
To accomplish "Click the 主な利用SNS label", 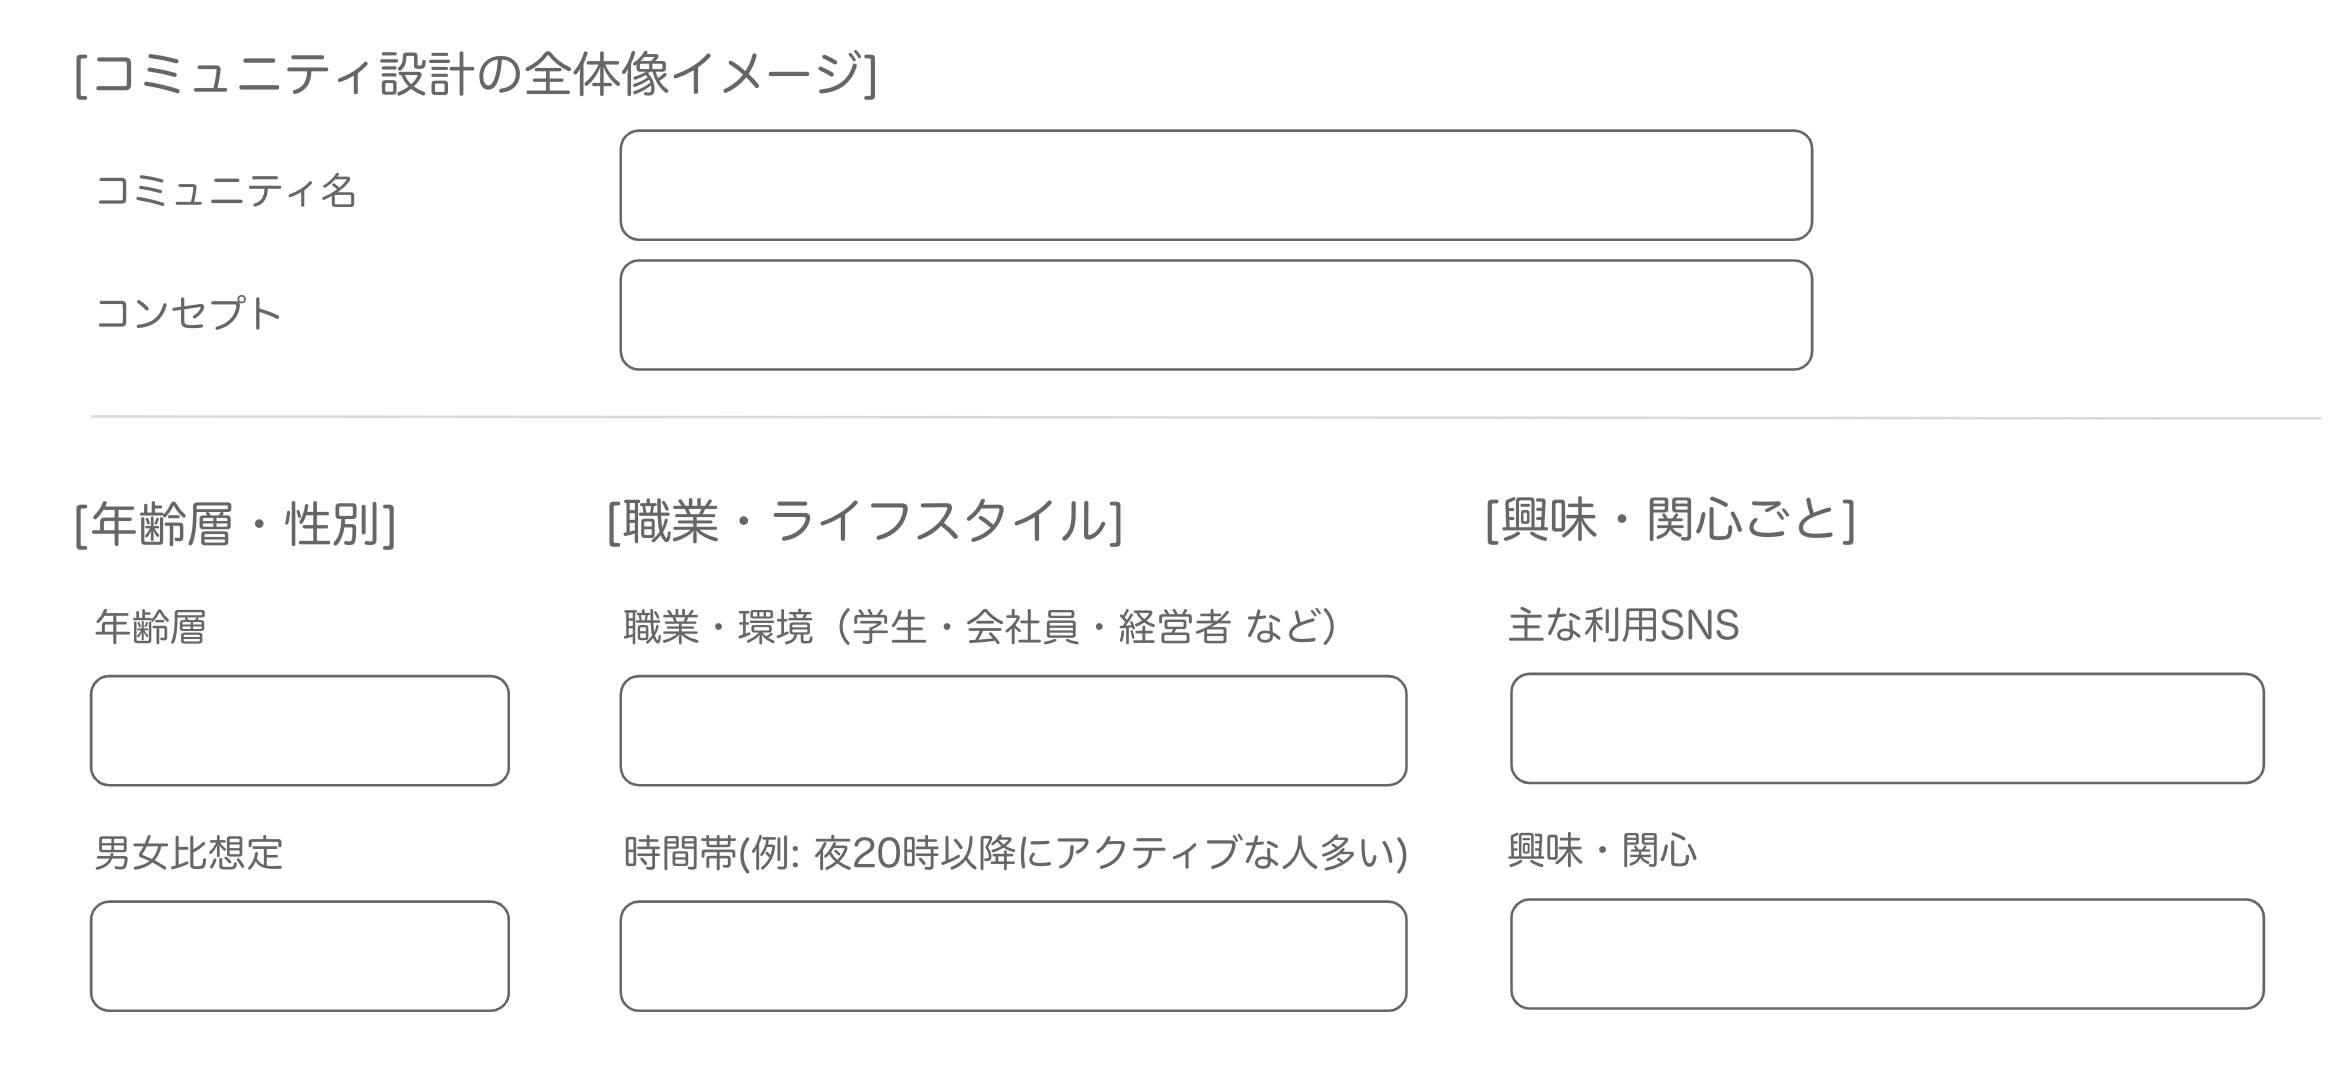I will [x=1623, y=626].
